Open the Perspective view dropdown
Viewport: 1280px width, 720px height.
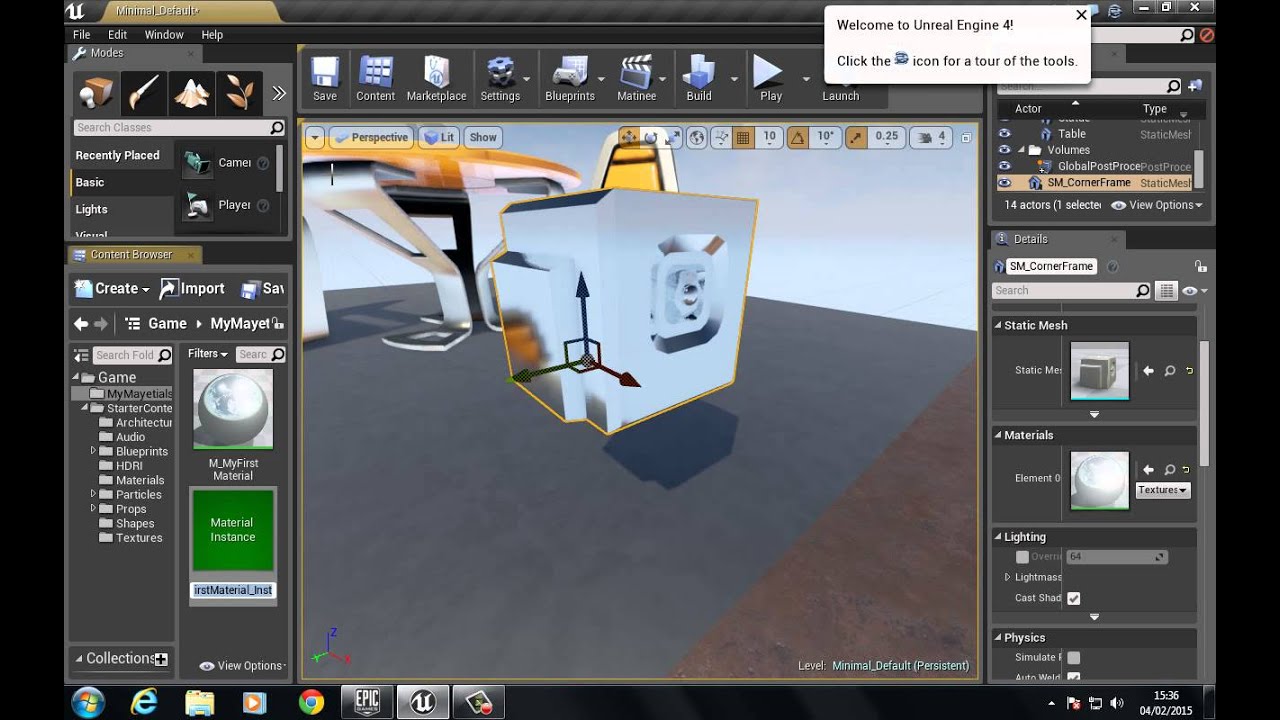point(371,138)
